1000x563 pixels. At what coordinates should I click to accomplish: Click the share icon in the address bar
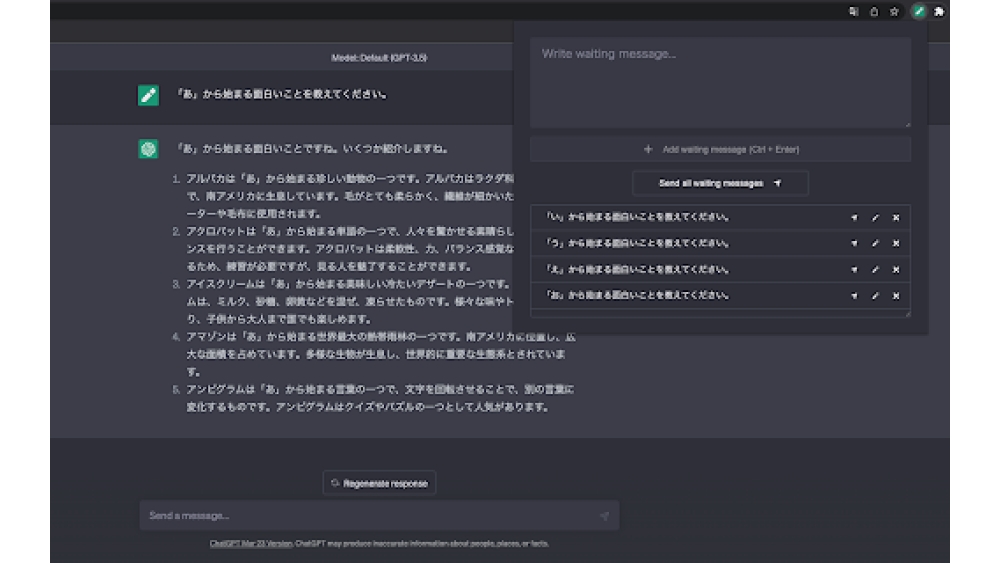[x=874, y=11]
